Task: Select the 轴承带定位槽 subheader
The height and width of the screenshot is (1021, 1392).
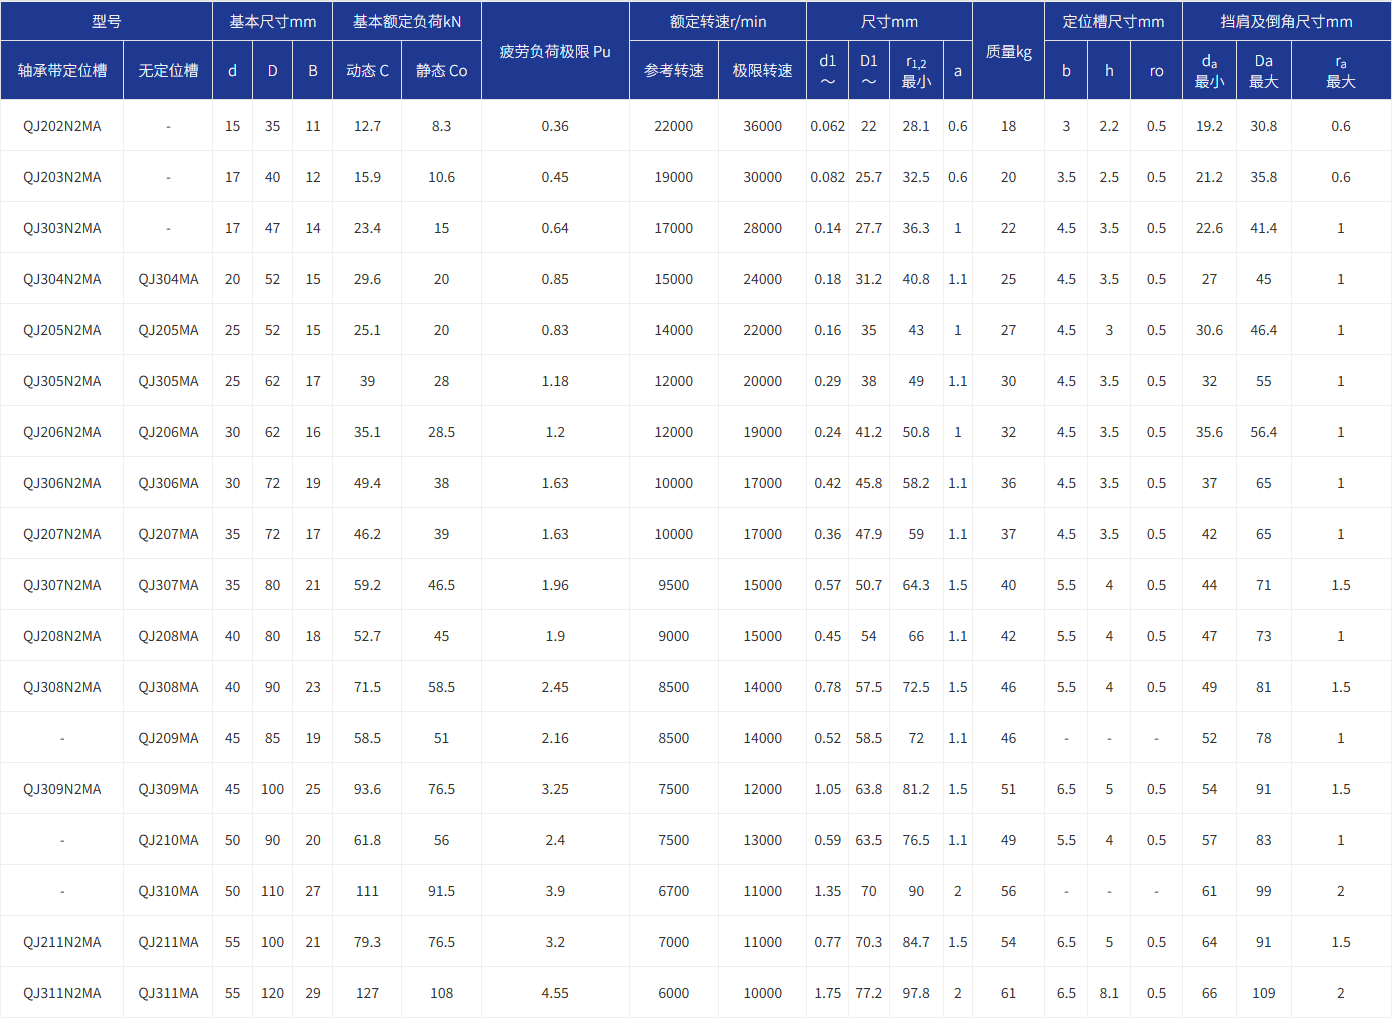Action: tap(62, 70)
